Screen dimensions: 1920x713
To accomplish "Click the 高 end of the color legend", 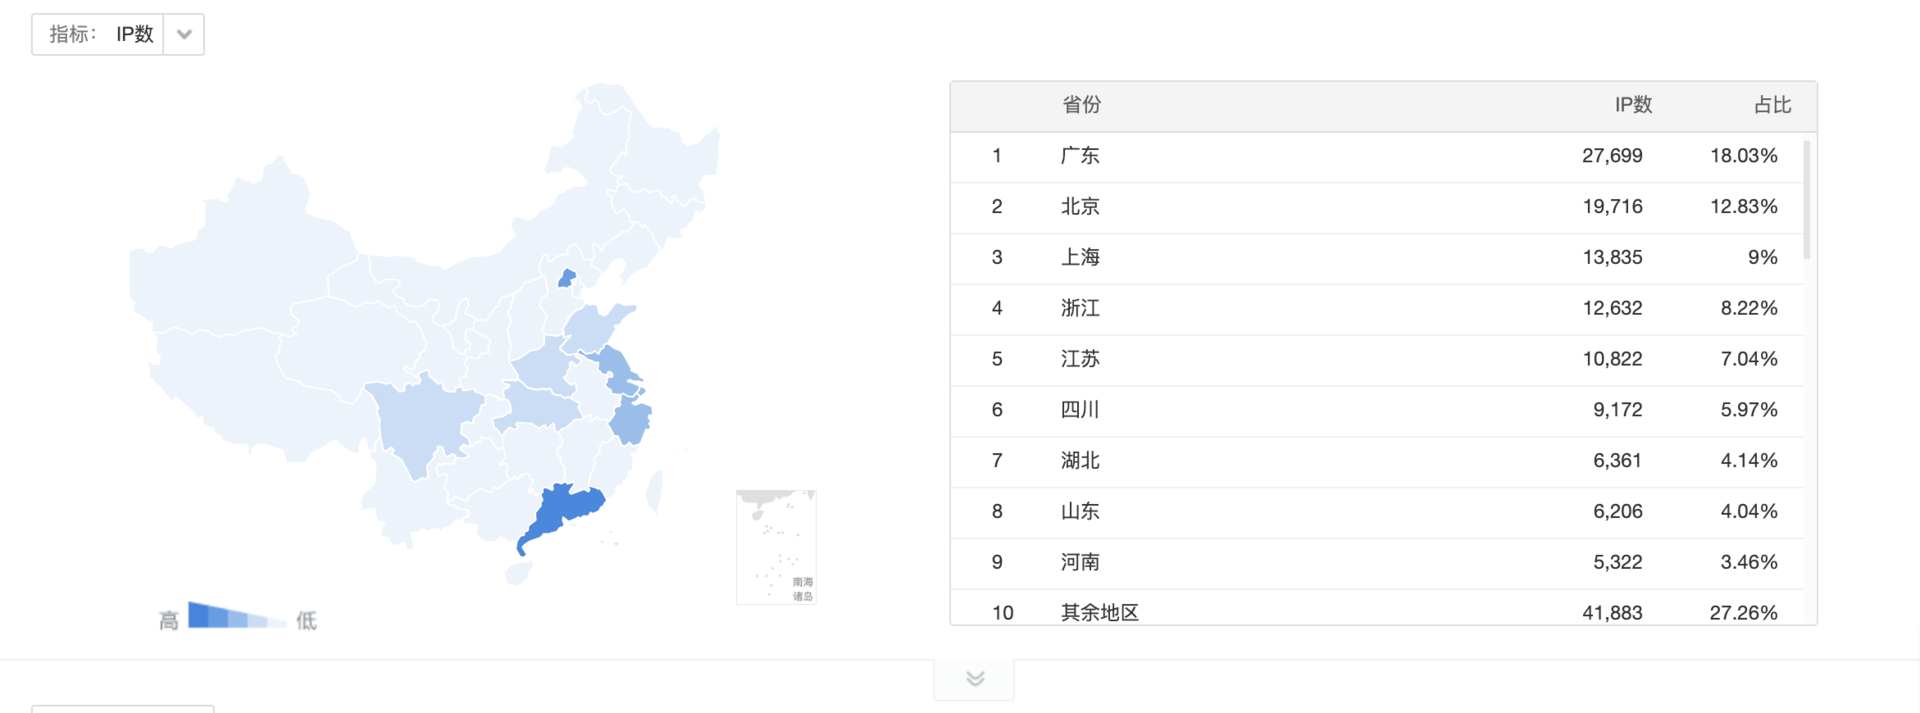I will (168, 618).
